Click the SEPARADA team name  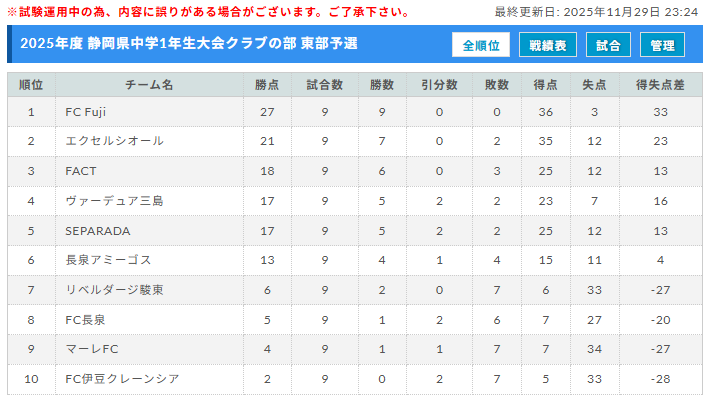coord(97,231)
